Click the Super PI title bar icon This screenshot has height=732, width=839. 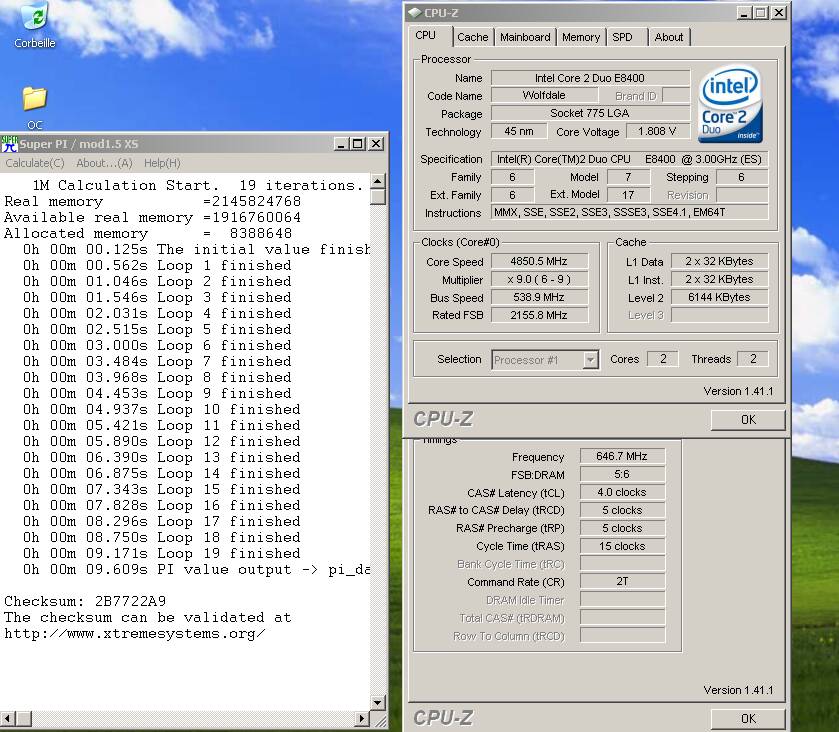coord(9,144)
